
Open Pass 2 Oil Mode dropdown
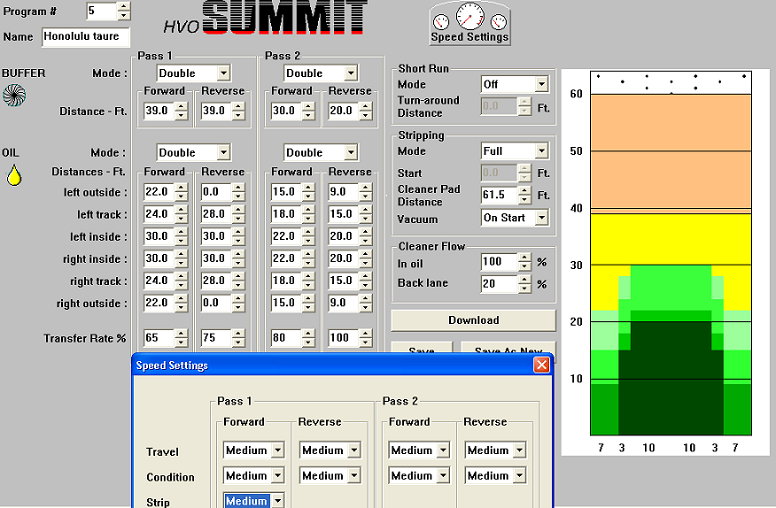pyautogui.click(x=351, y=152)
